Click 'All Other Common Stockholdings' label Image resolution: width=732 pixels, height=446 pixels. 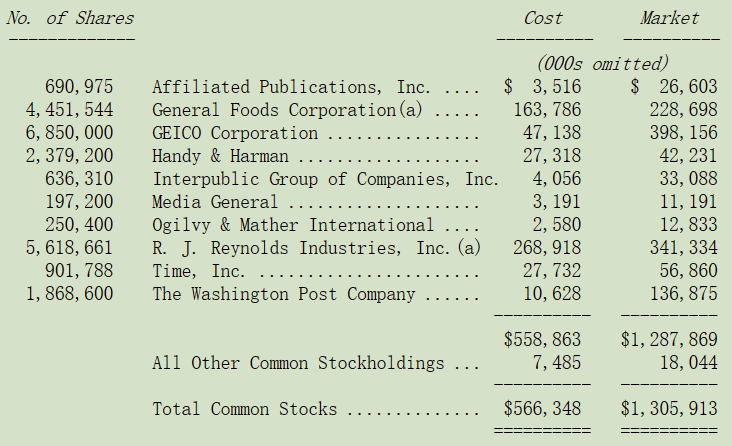[298, 363]
